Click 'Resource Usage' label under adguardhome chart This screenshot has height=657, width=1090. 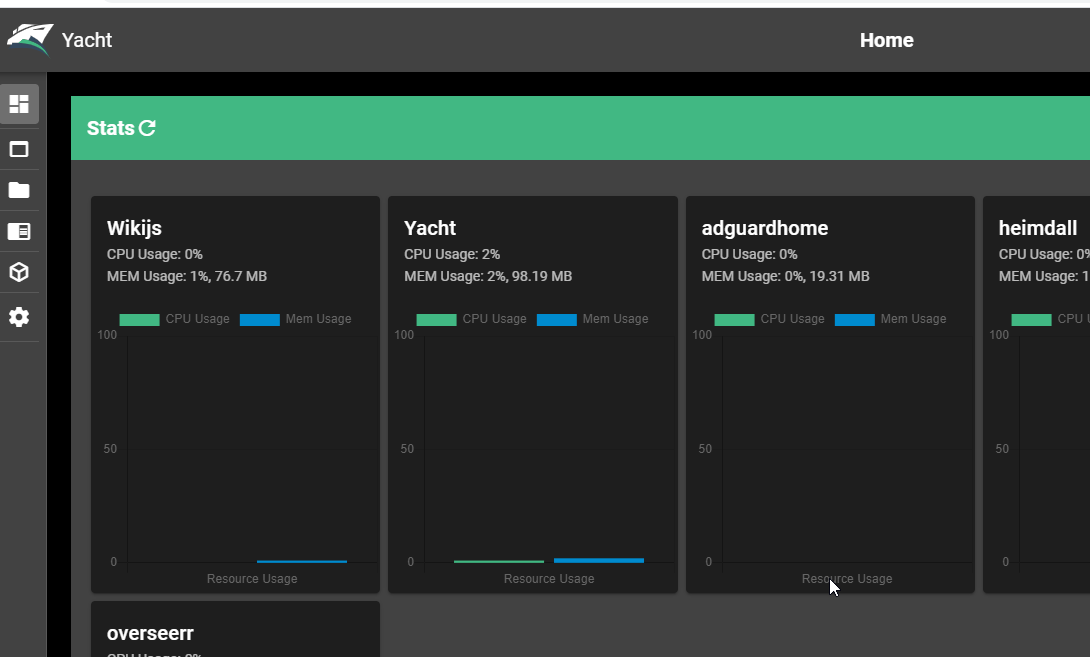(847, 578)
